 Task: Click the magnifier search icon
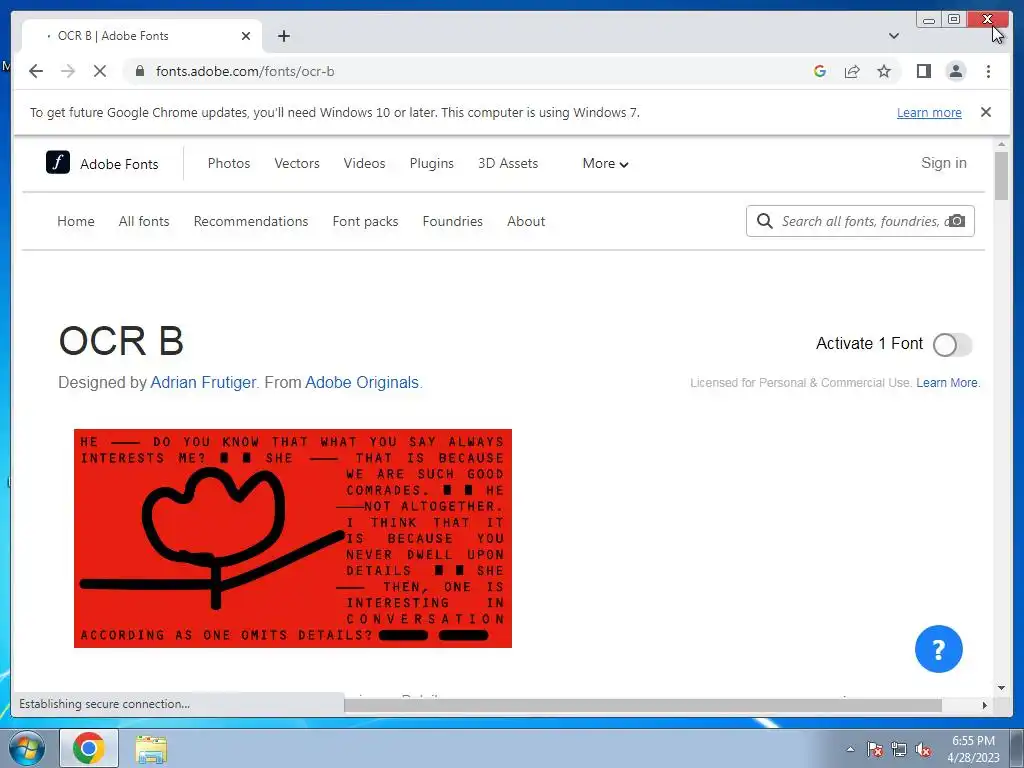(x=764, y=221)
